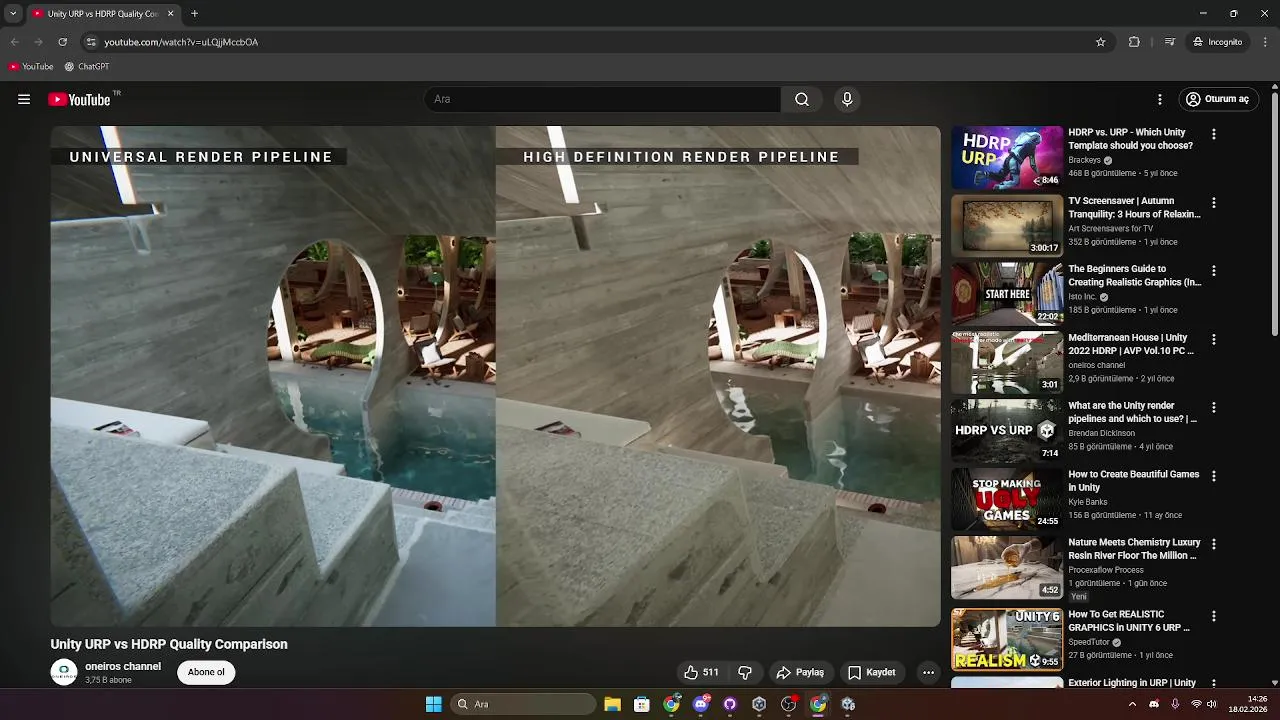Click the search magnifier button
1280x720 pixels.
pos(802,99)
